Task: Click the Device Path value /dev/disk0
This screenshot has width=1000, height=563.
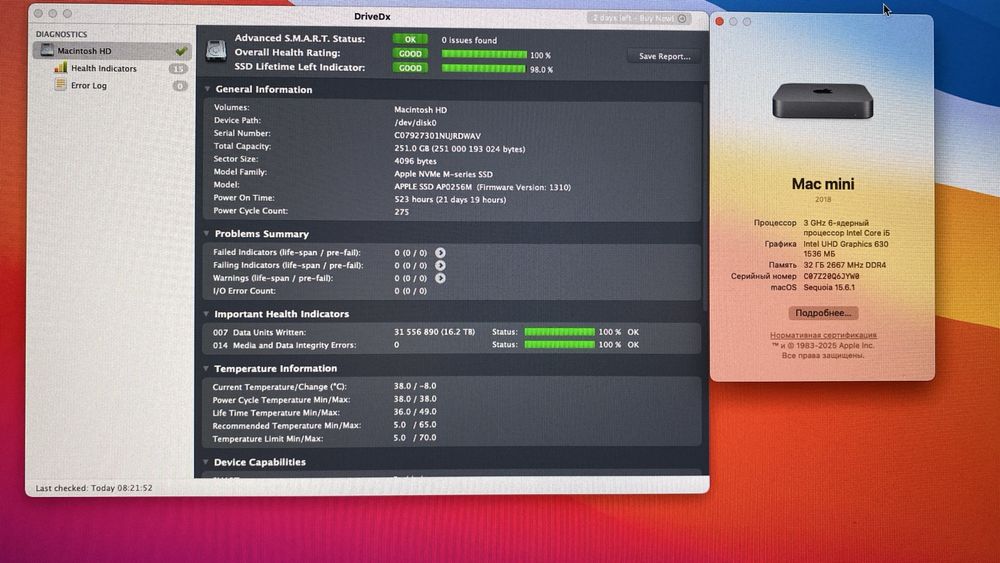Action: coord(415,122)
